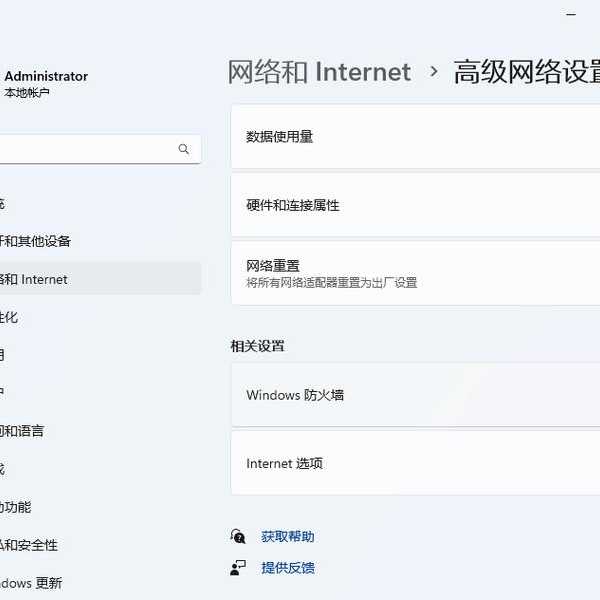Open 隐私和安全性 in the sidebar

(30, 545)
